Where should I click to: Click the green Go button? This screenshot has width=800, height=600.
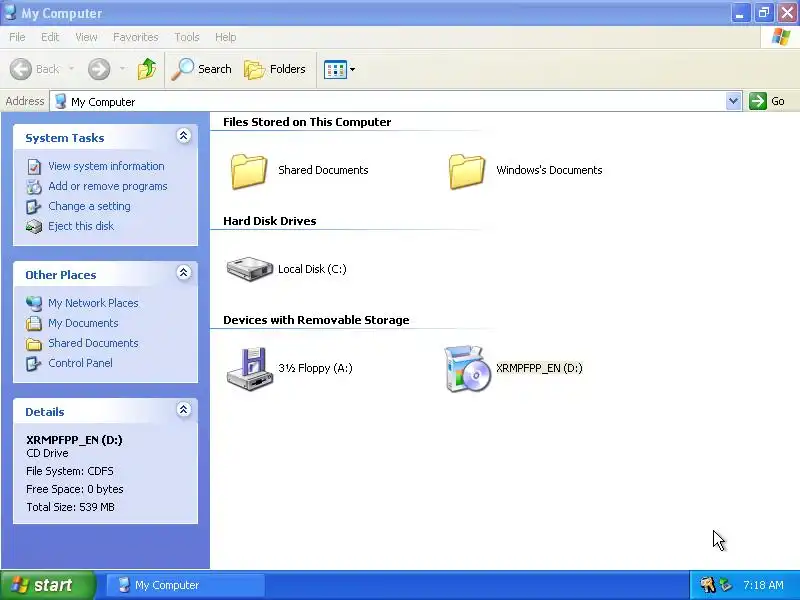pos(767,101)
